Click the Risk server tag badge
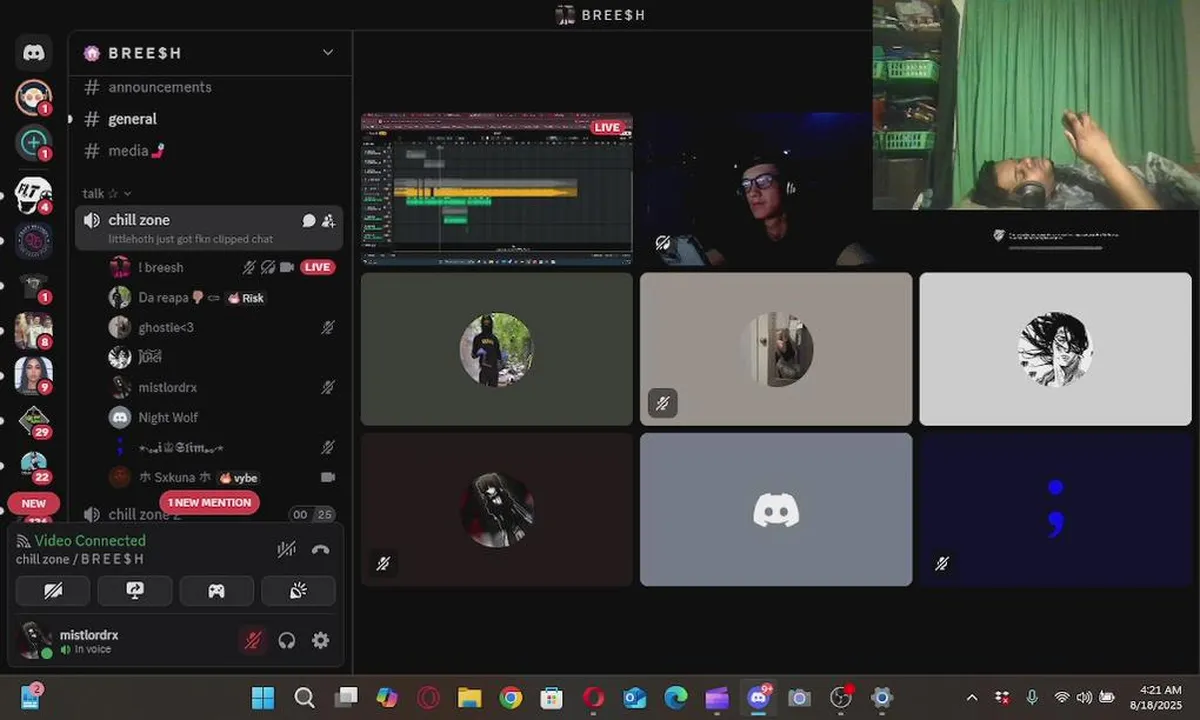Screen dimensions: 1200x720 point(246,298)
